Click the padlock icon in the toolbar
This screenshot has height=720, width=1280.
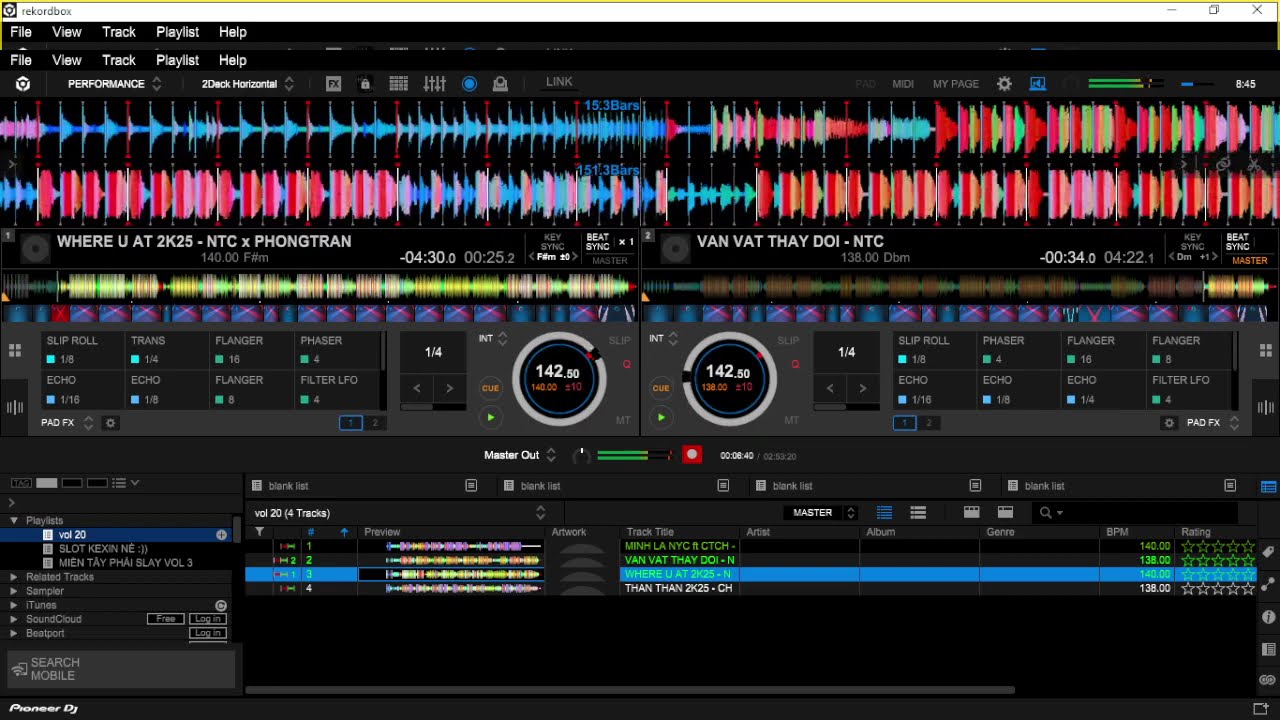tap(365, 84)
